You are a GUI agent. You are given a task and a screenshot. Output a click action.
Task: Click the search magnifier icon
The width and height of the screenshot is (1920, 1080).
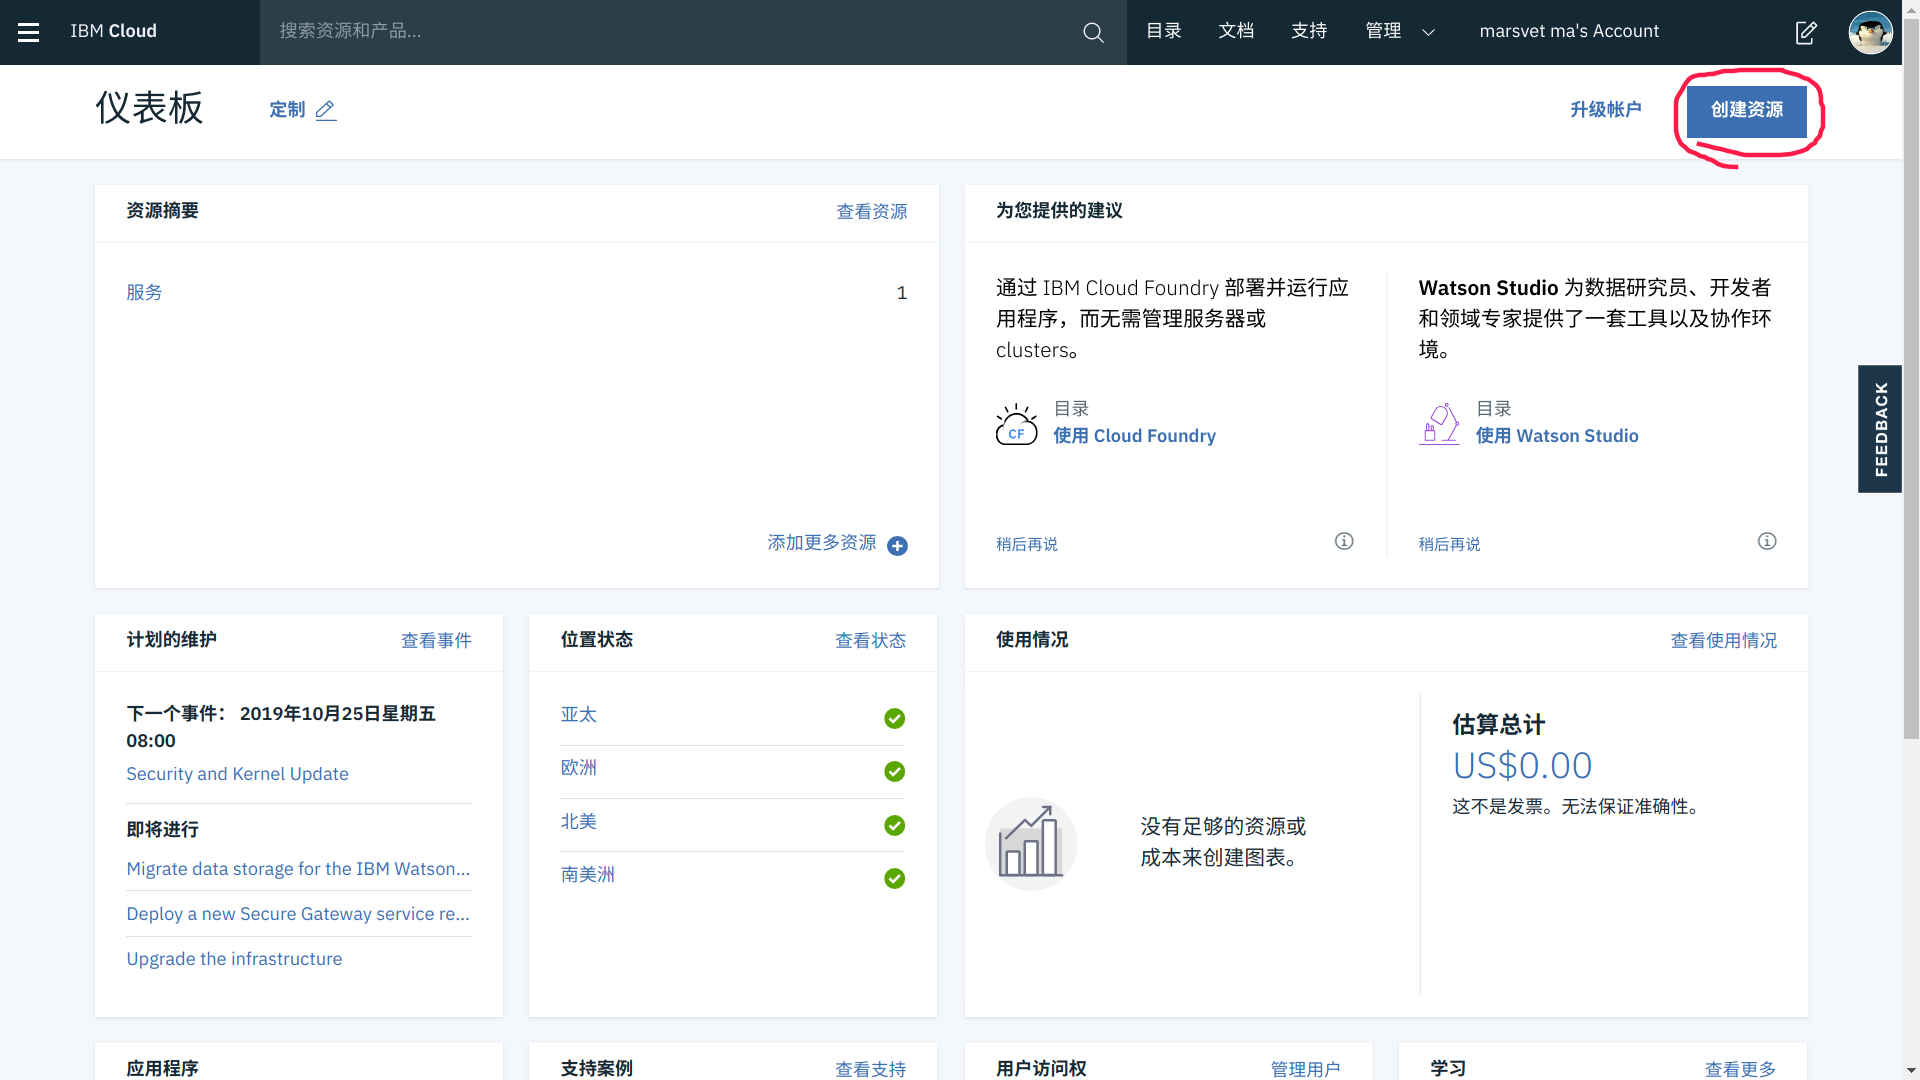[x=1093, y=32]
